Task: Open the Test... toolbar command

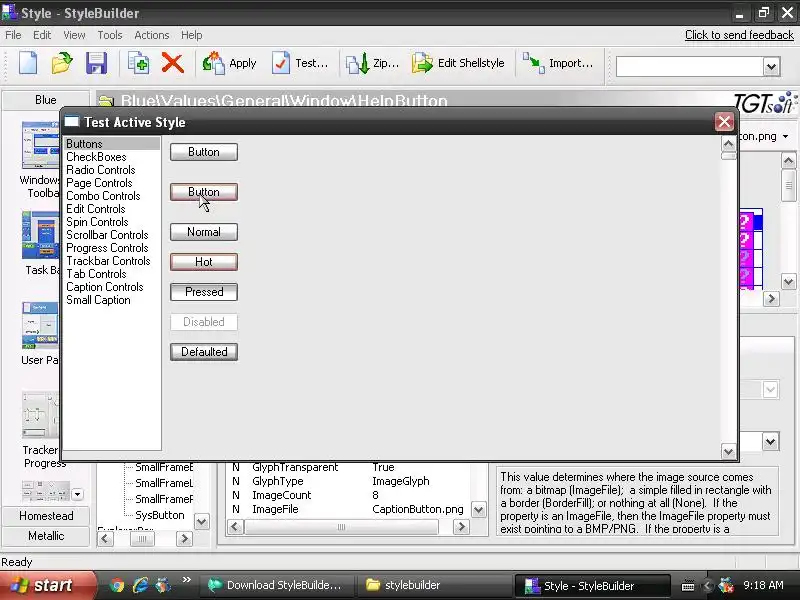Action: point(300,63)
